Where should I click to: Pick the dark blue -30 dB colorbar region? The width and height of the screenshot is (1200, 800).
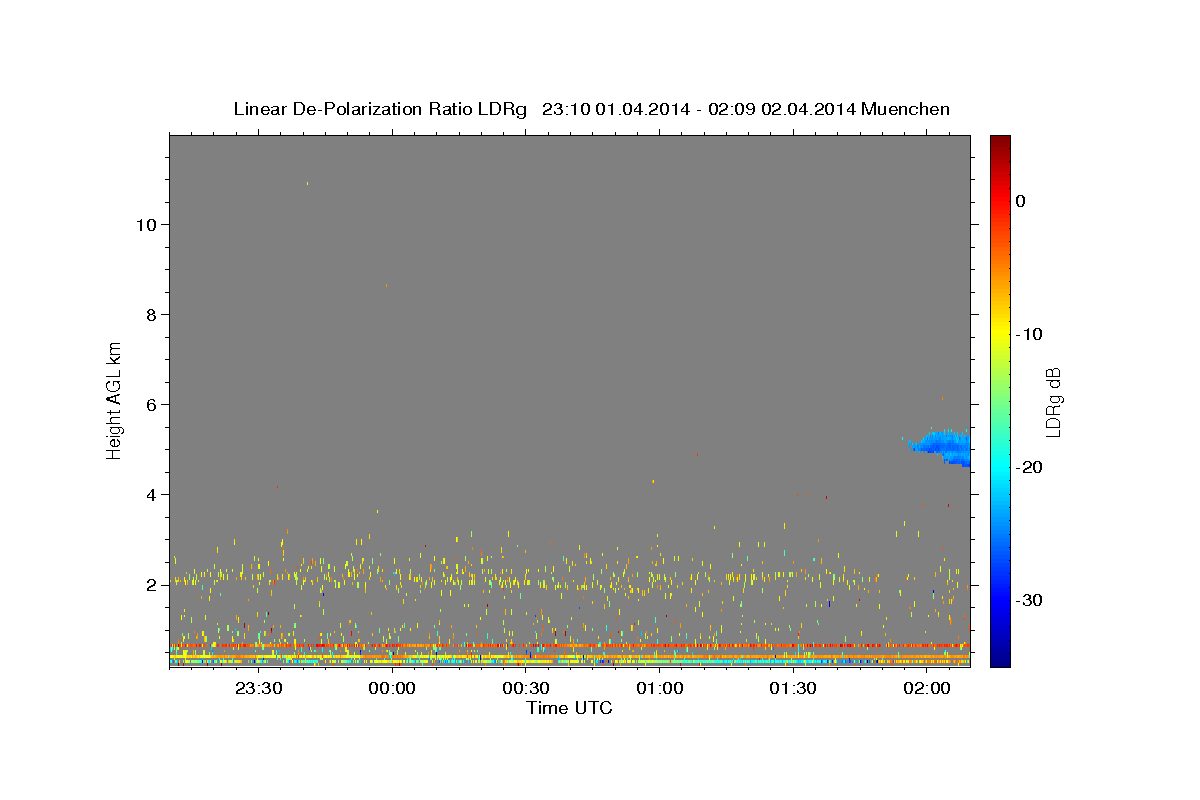click(1000, 600)
